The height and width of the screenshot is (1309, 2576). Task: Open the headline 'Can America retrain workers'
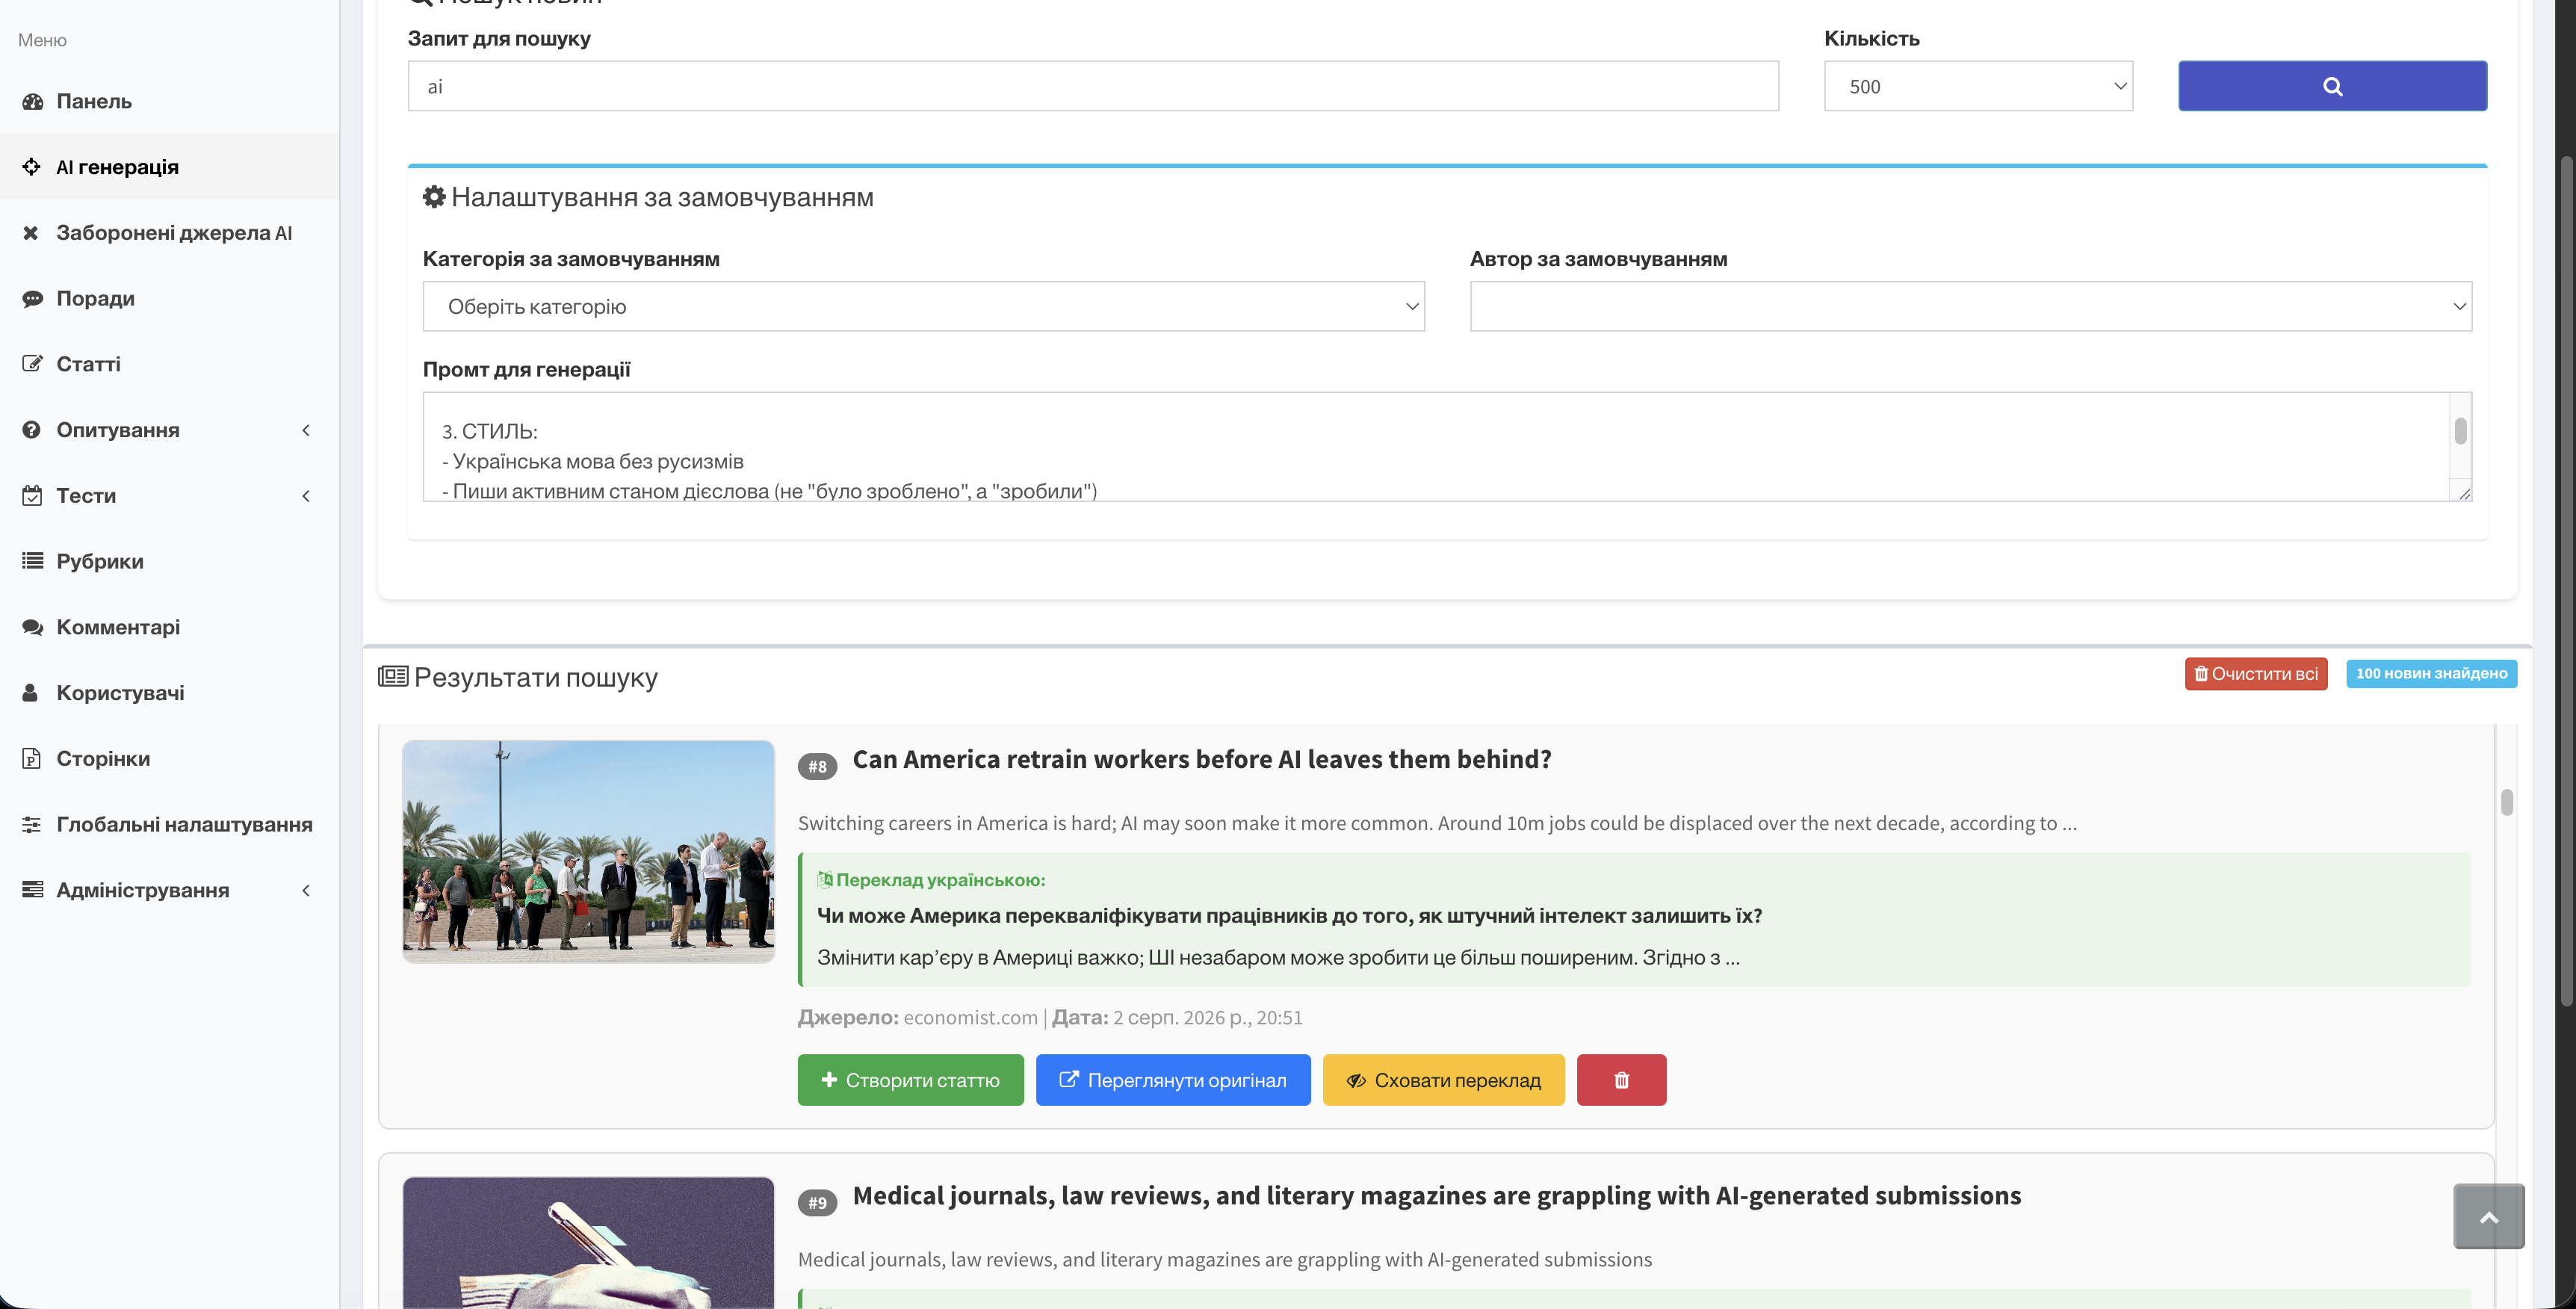click(1202, 760)
